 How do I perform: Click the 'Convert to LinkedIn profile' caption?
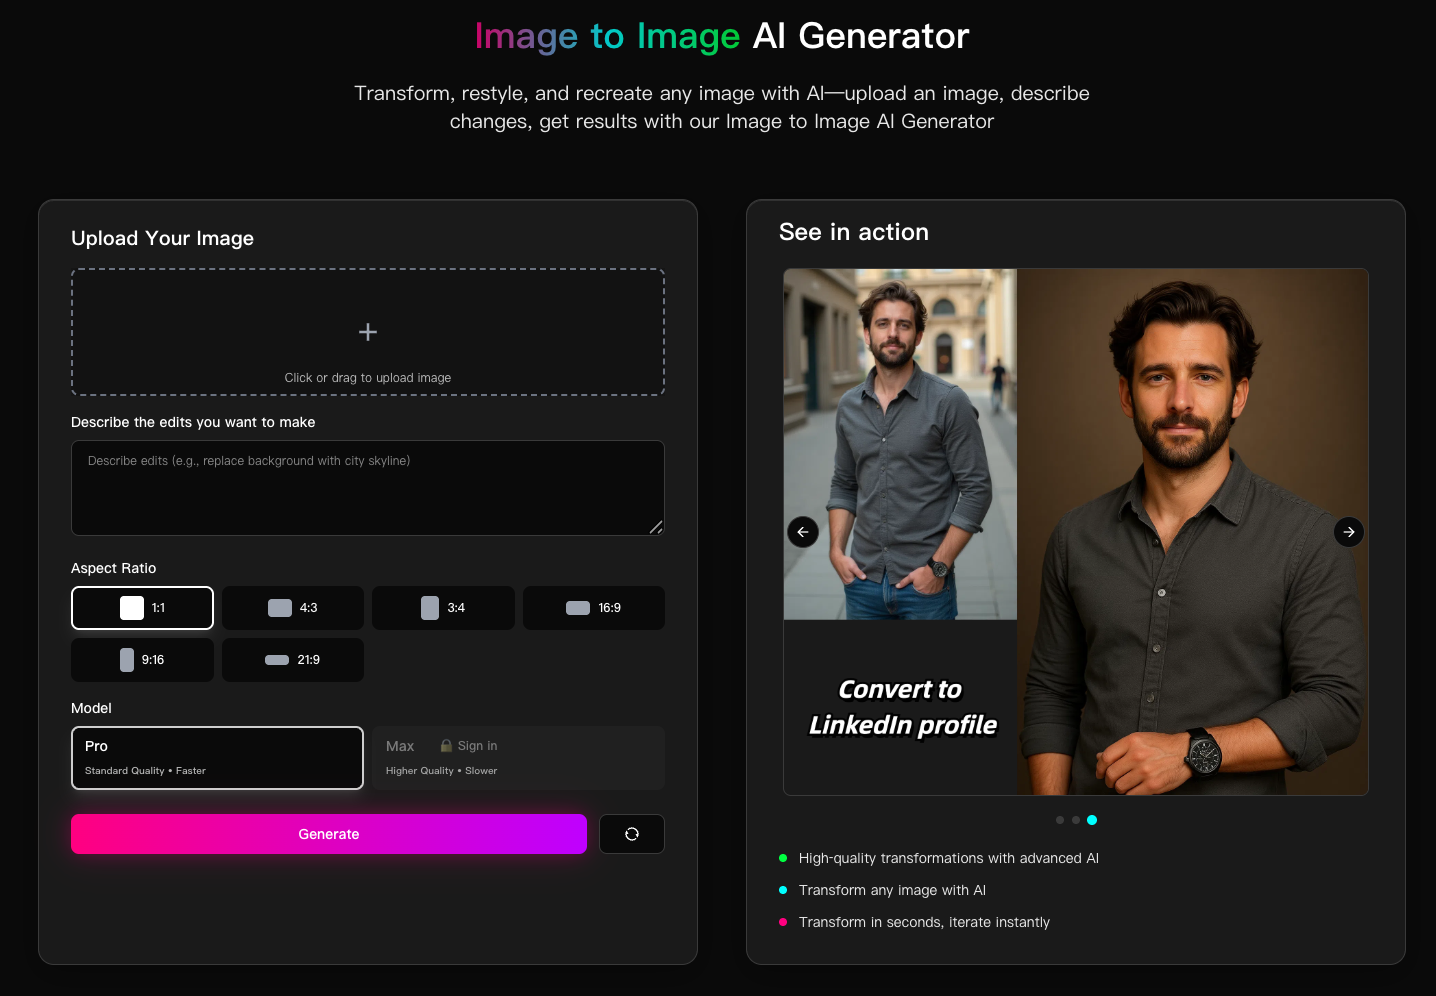[x=902, y=707]
